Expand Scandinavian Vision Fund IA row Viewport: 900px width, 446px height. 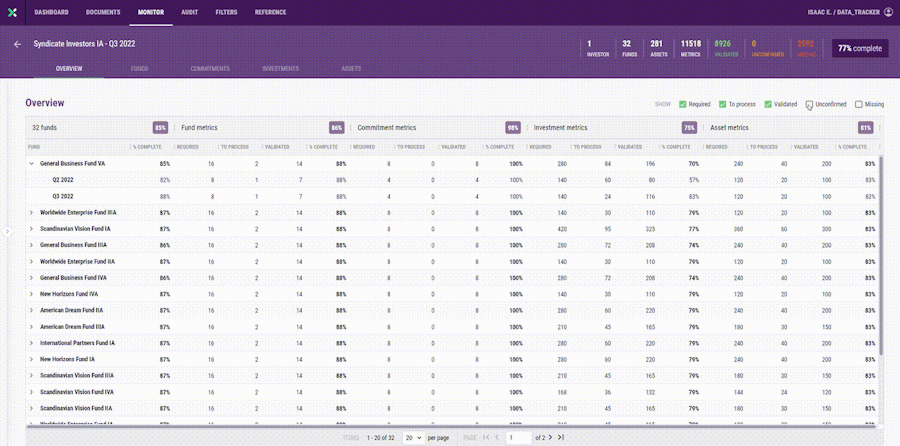click(31, 228)
